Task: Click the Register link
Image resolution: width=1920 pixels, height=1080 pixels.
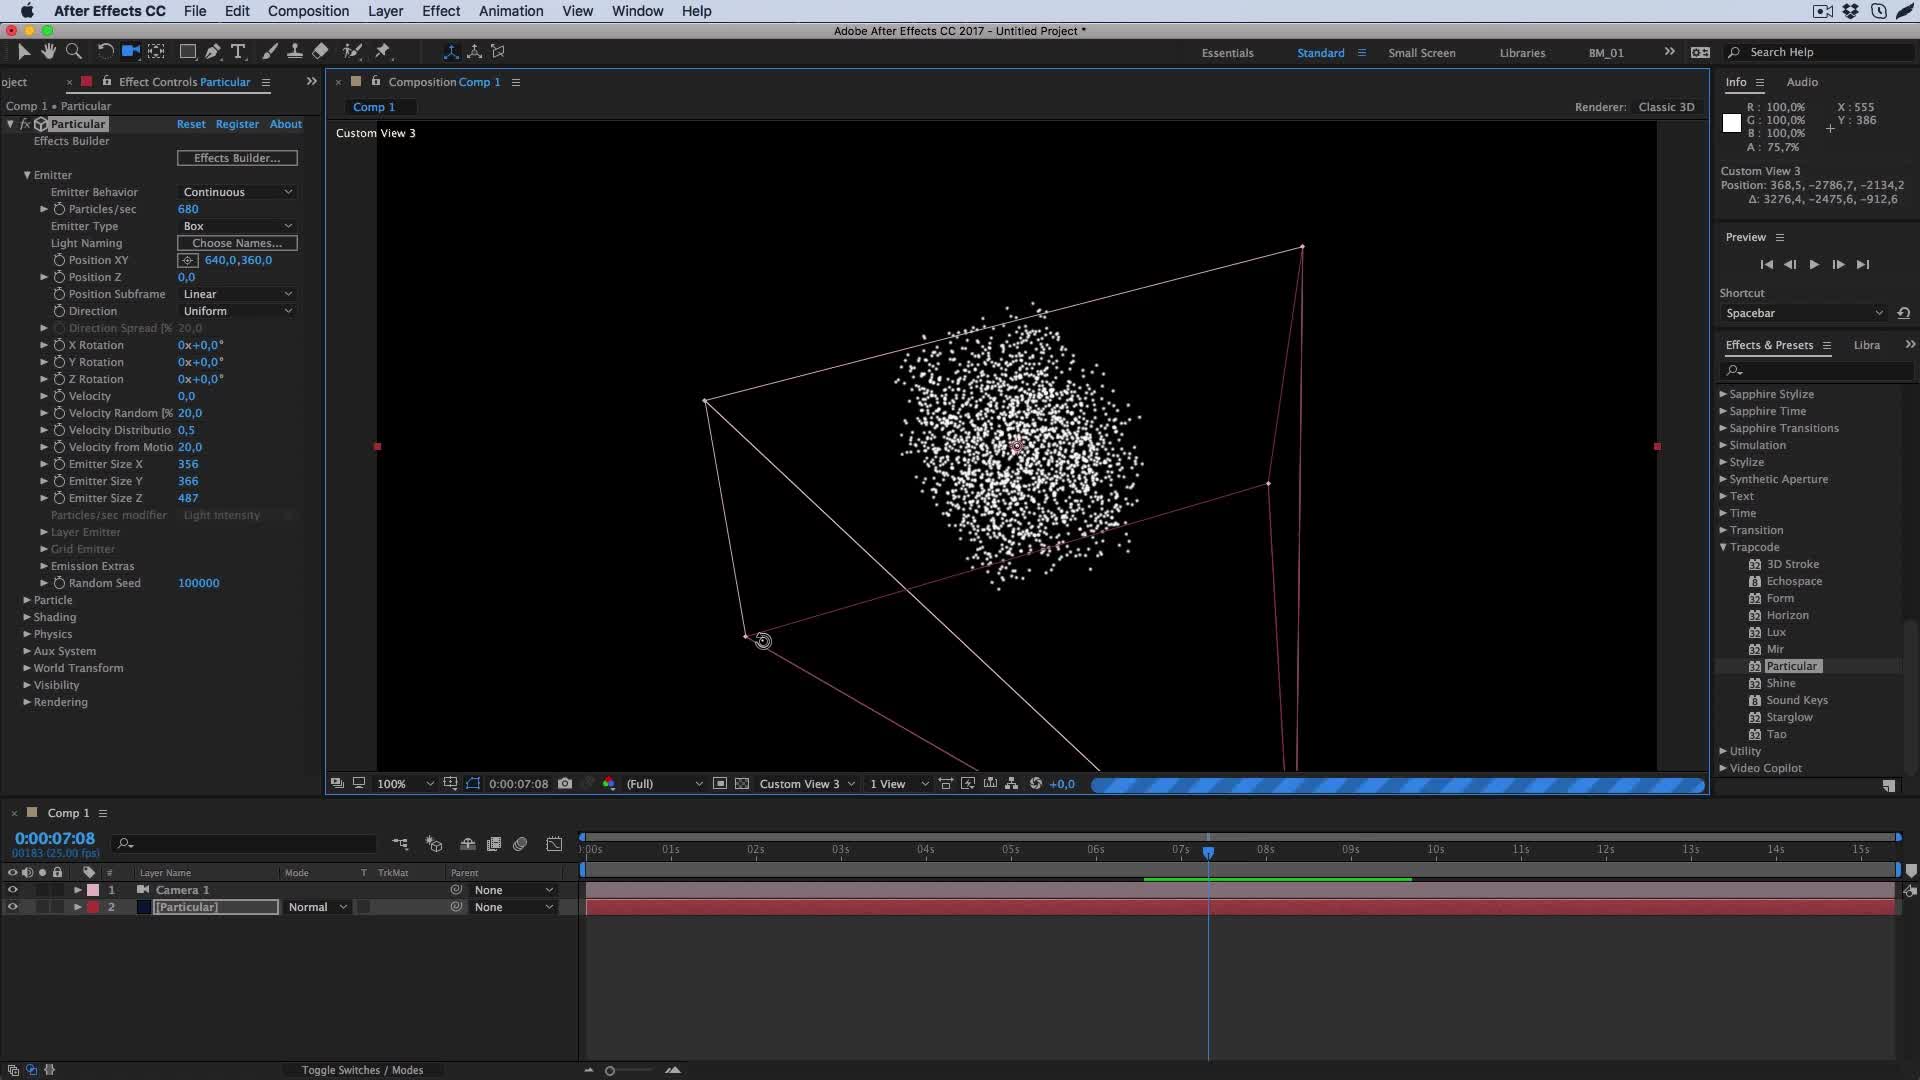Action: (x=237, y=124)
